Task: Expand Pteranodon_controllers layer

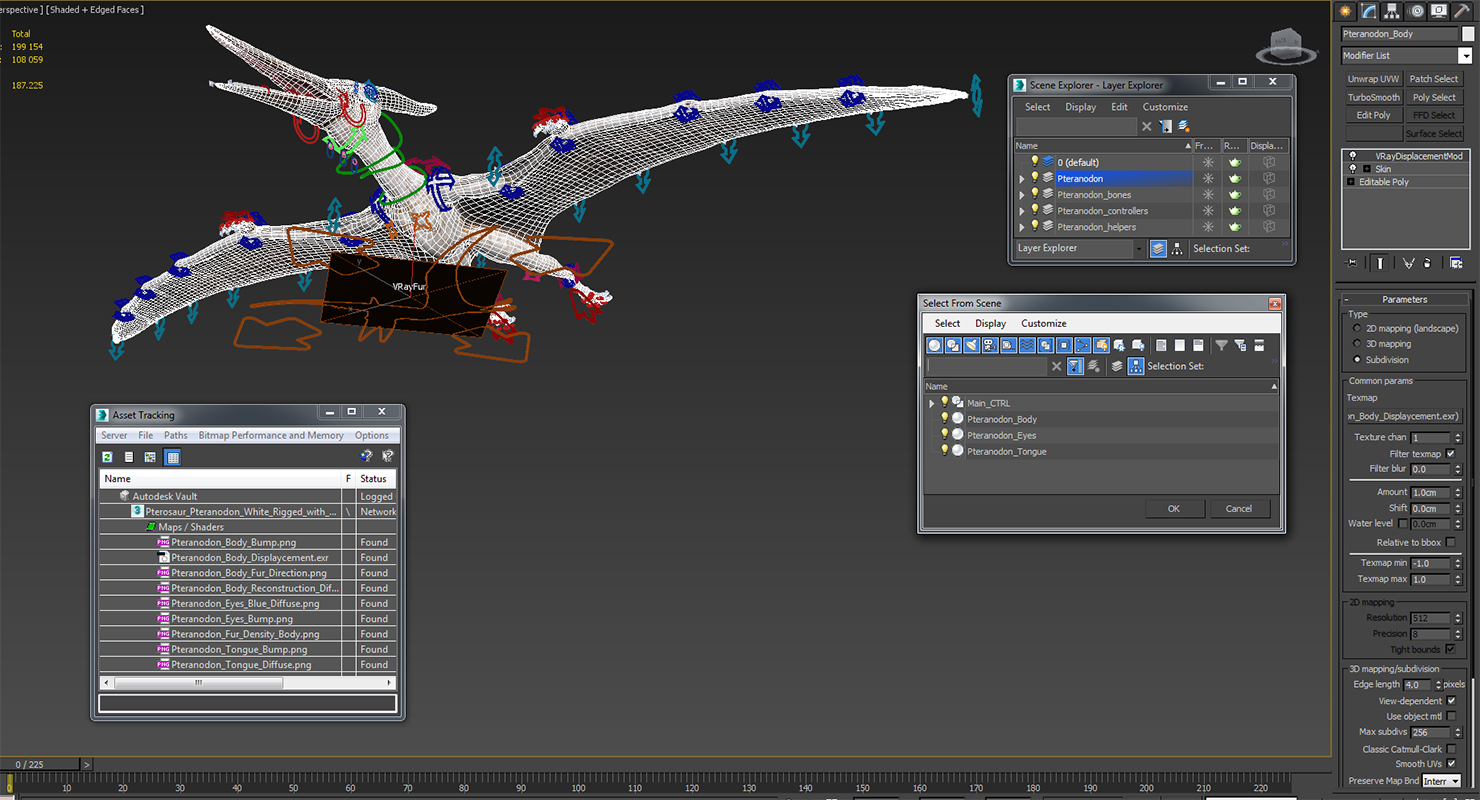Action: click(x=1022, y=210)
